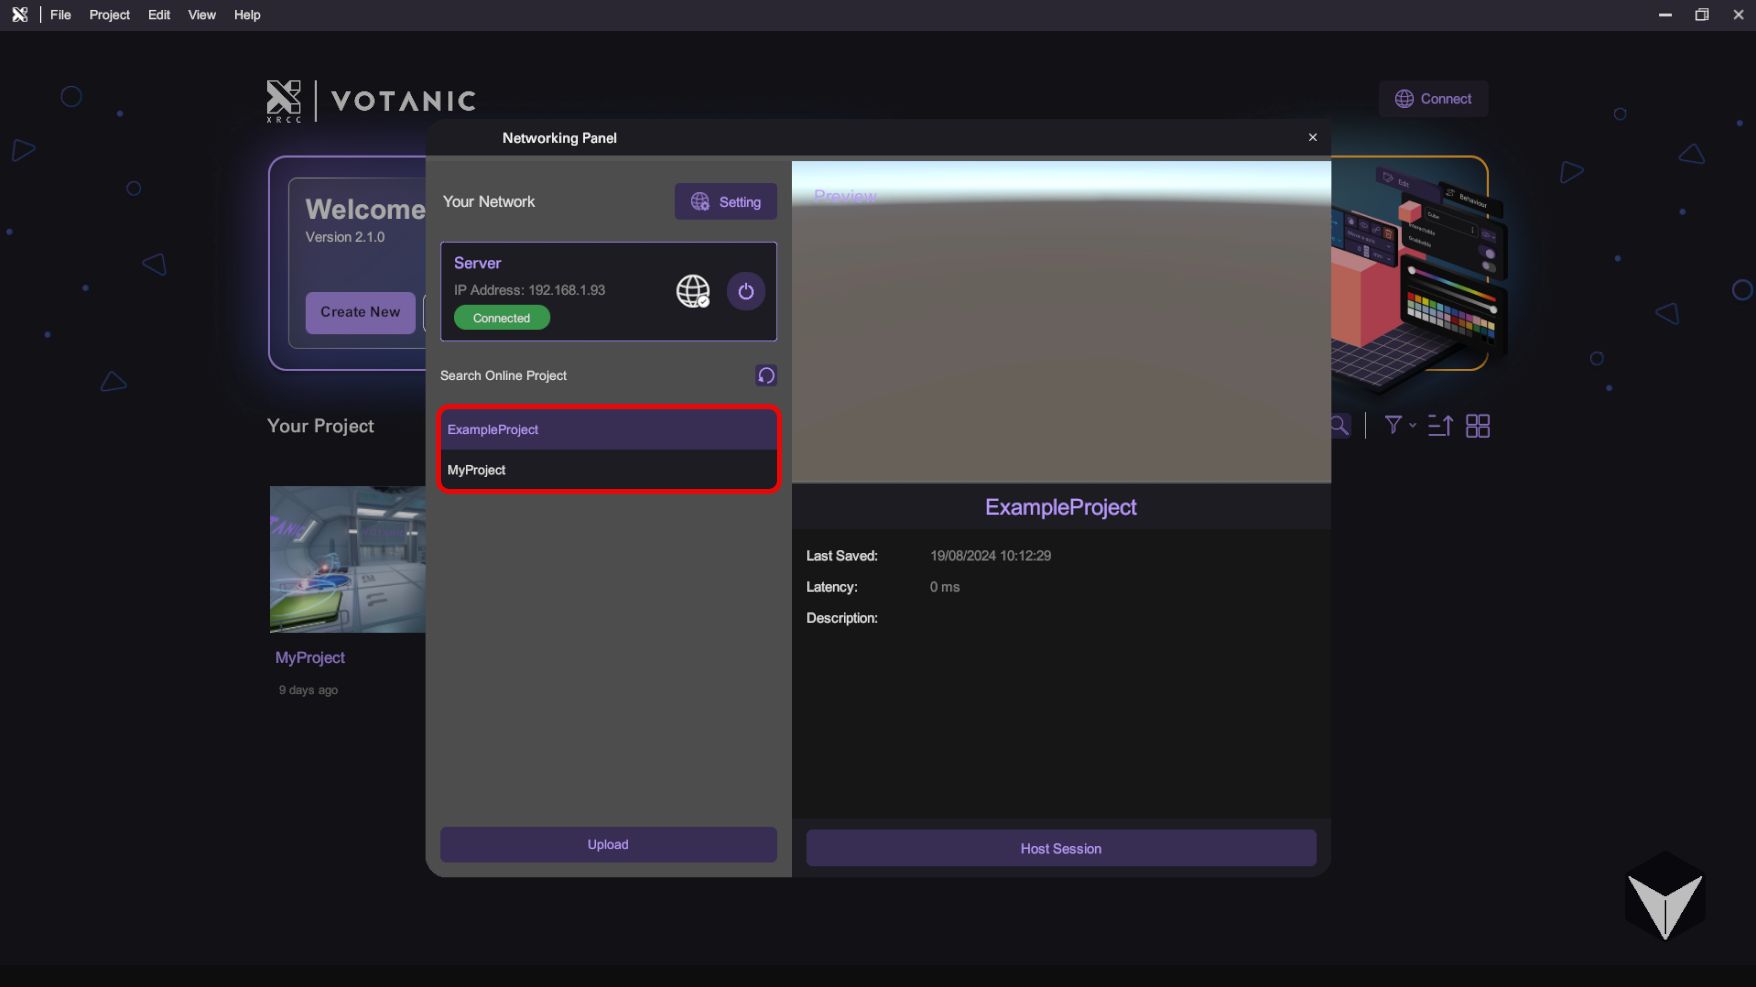Image resolution: width=1756 pixels, height=987 pixels.
Task: Open the File menu
Action: click(61, 15)
